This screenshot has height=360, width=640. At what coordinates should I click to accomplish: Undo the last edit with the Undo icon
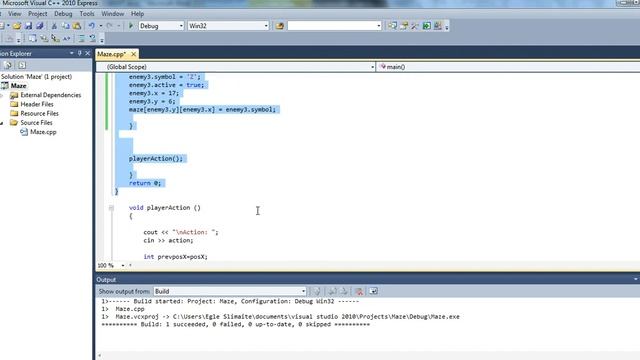91,26
